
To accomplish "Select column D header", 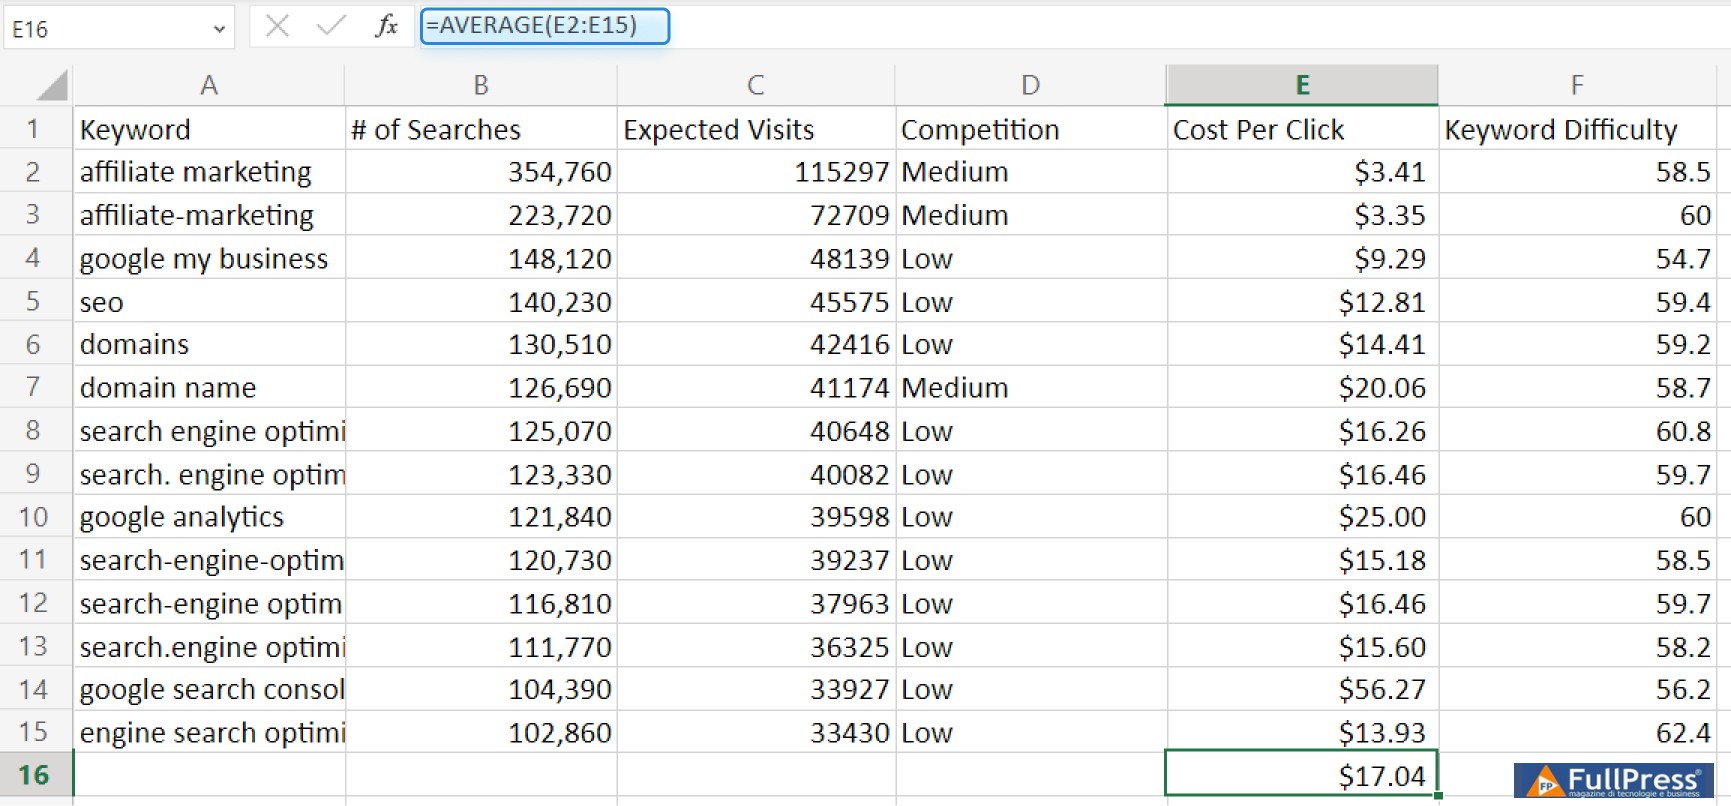I will point(1030,85).
